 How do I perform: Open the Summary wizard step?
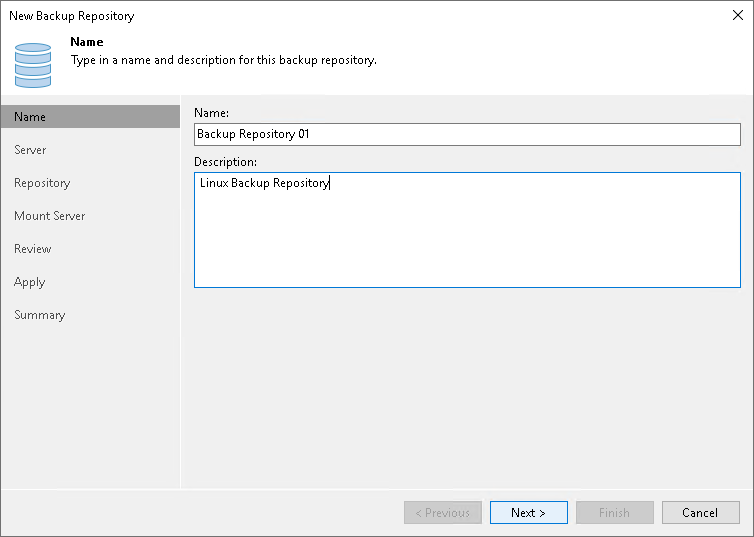tap(39, 315)
